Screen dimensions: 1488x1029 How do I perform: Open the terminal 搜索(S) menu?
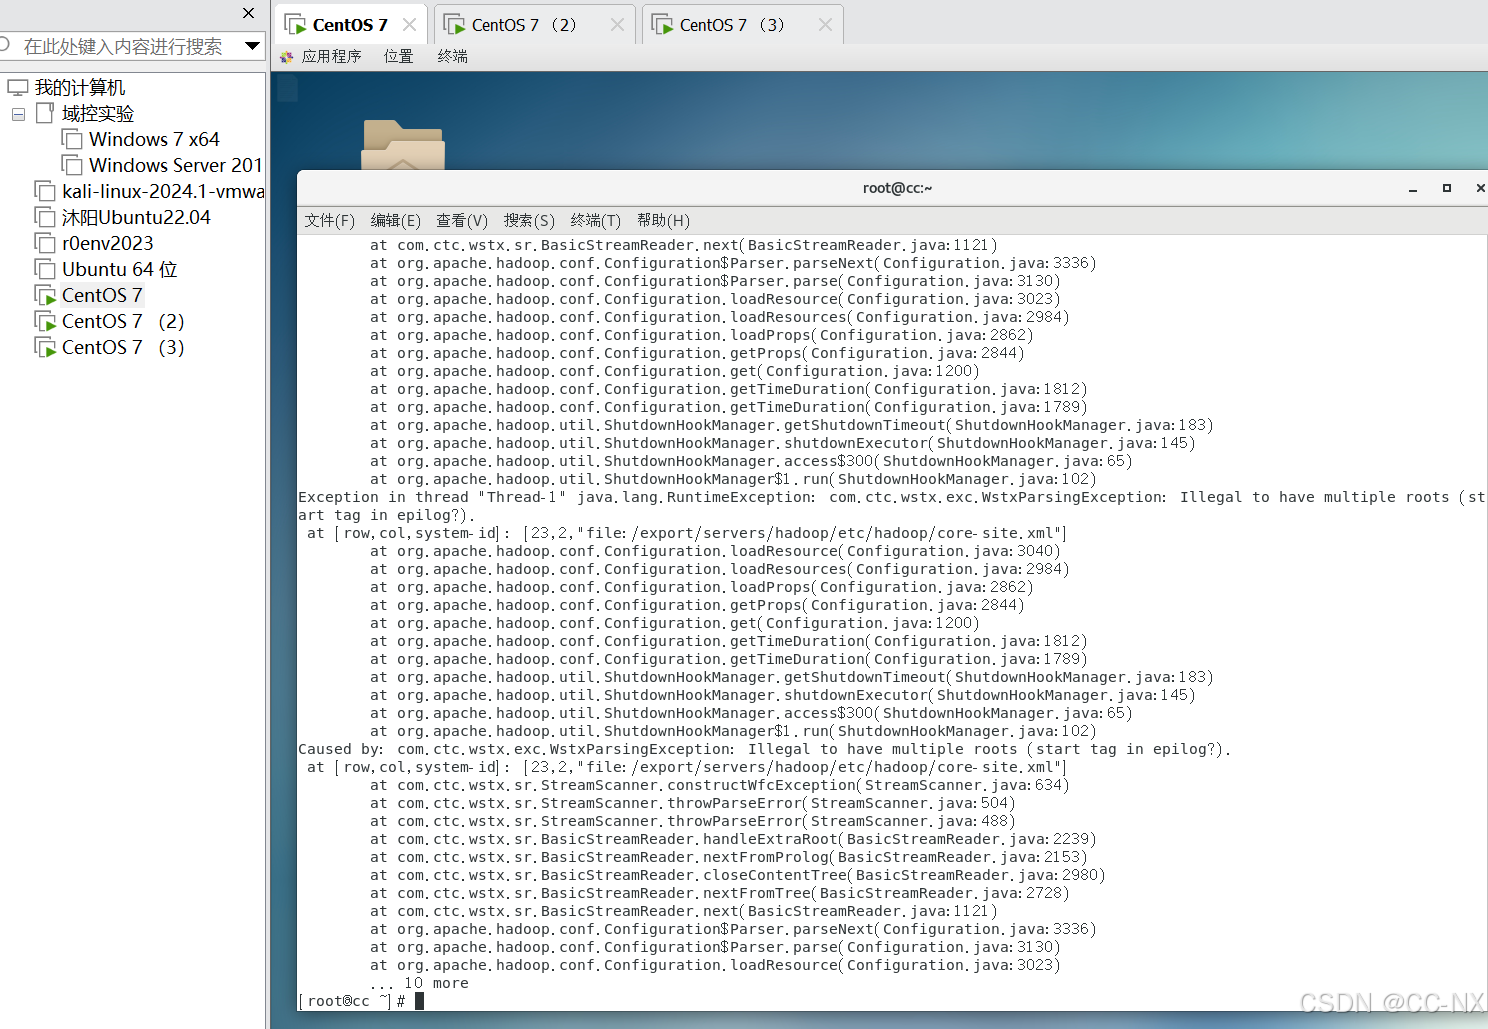click(529, 221)
